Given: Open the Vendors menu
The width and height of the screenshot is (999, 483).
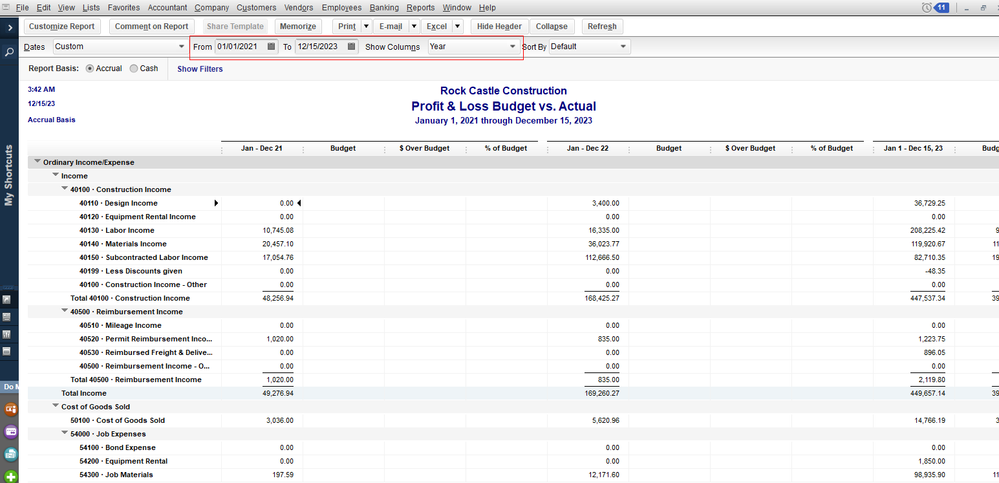Looking at the screenshot, I should (299, 8).
